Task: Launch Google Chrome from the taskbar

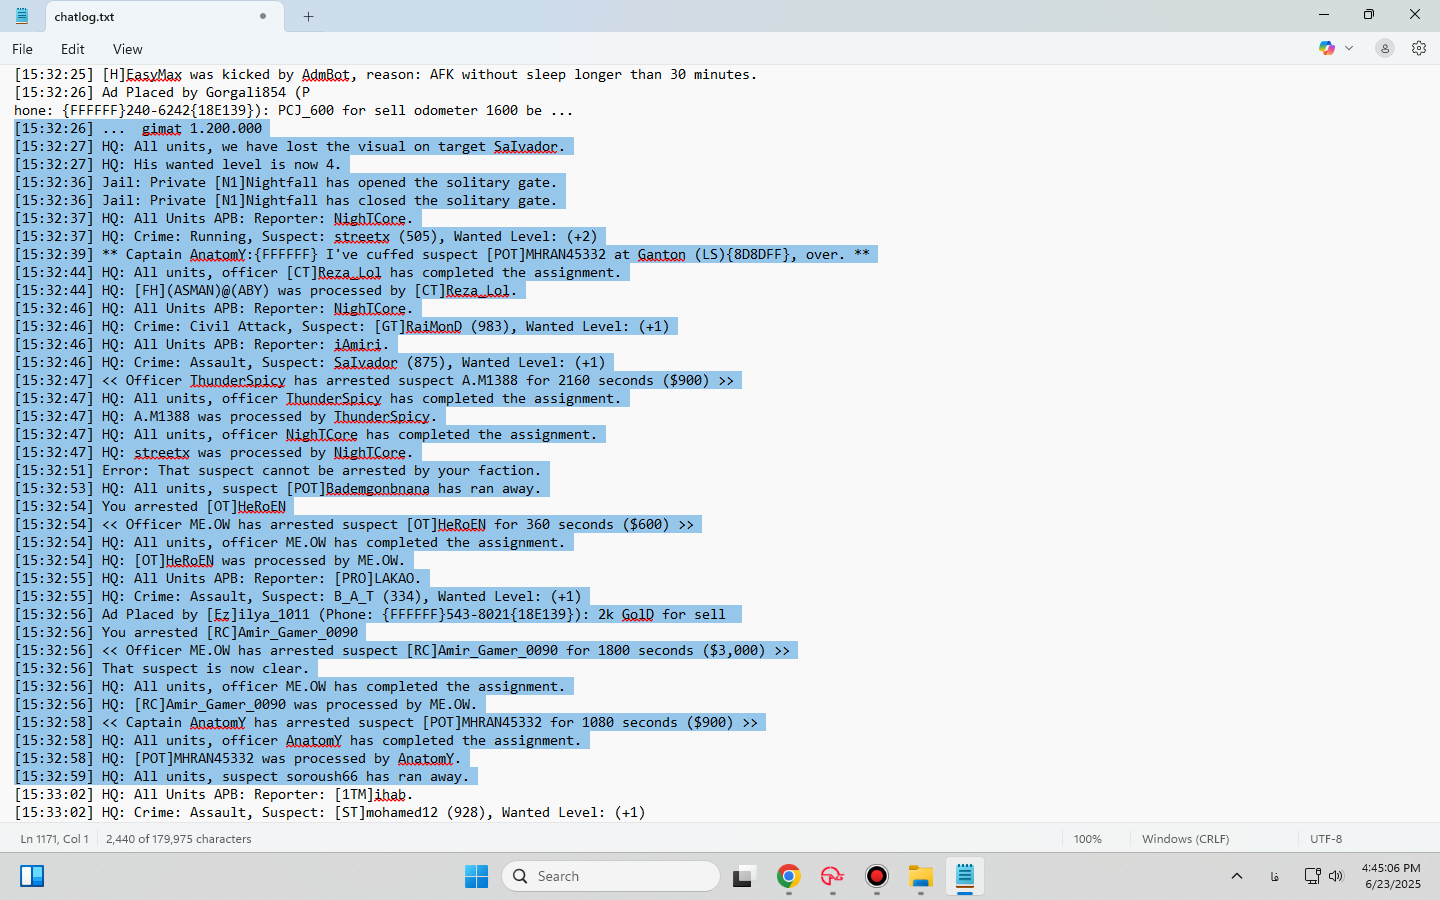Action: [x=789, y=876]
